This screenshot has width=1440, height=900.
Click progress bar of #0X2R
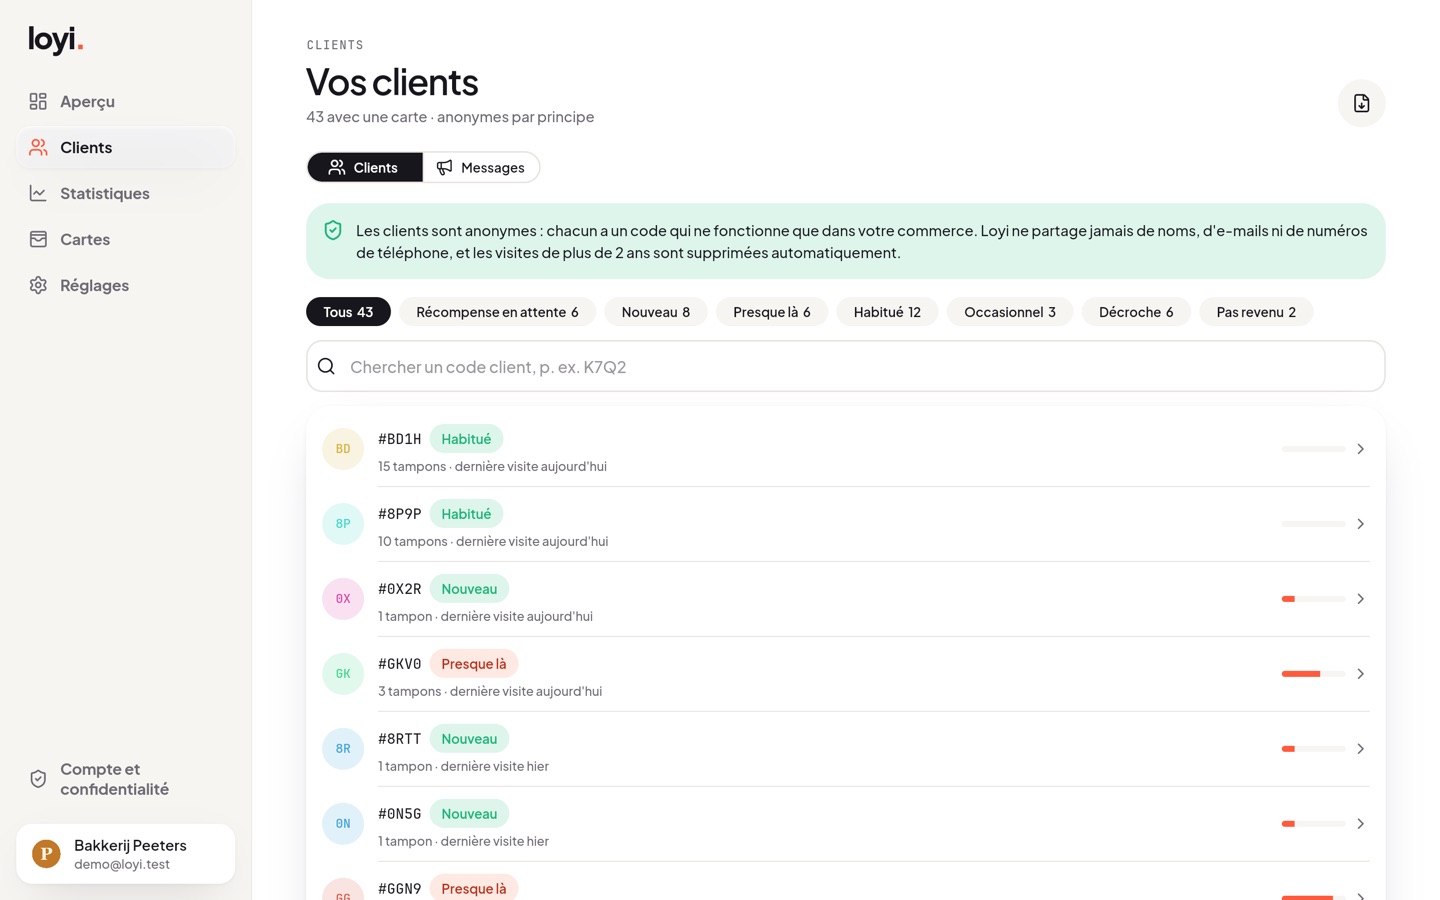pyautogui.click(x=1313, y=599)
